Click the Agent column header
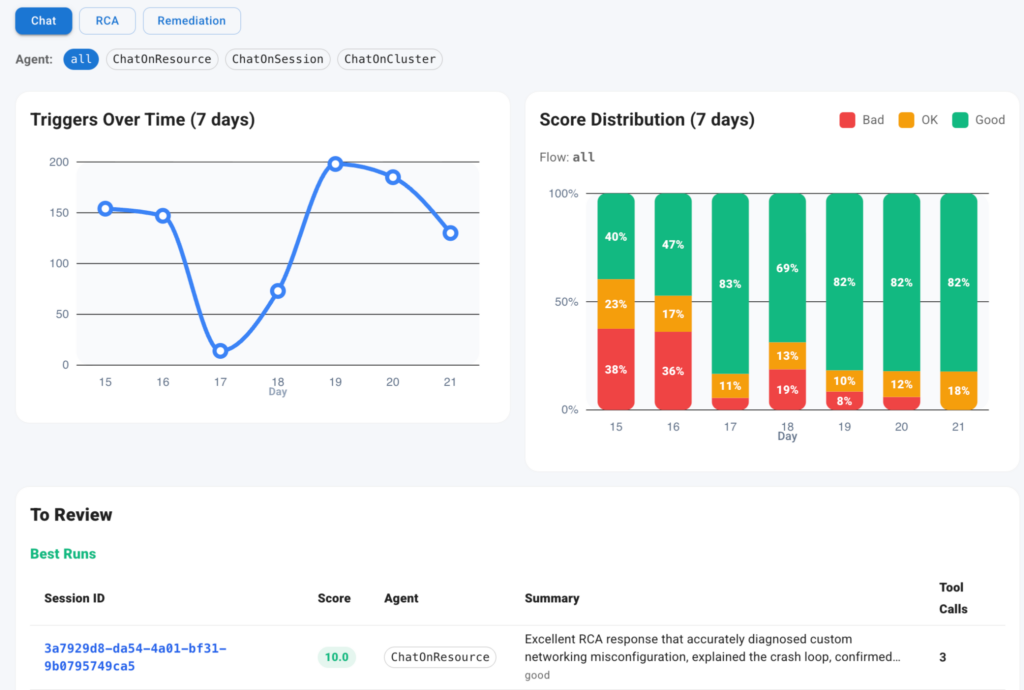This screenshot has width=1024, height=690. pyautogui.click(x=401, y=599)
